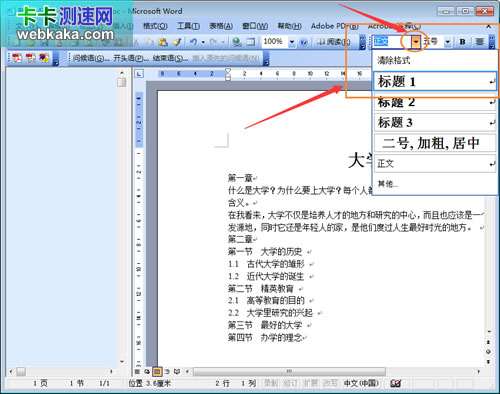500x394 pixels.
Task: Click the left pane vertical scroll thumb
Action: click(x=122, y=82)
